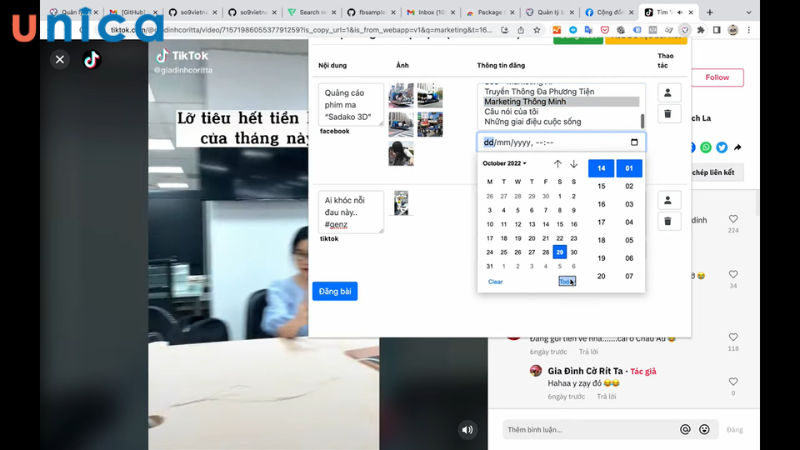Click the dd/mm/yyyy date-time input field

(x=561, y=142)
